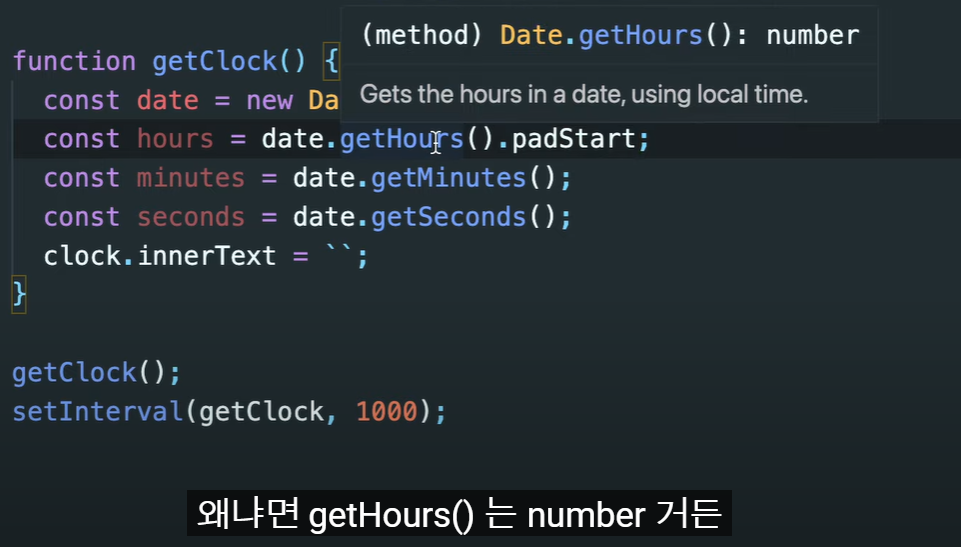The width and height of the screenshot is (961, 547).
Task: Click 'Date' in the hover tooltip signature
Action: click(531, 36)
